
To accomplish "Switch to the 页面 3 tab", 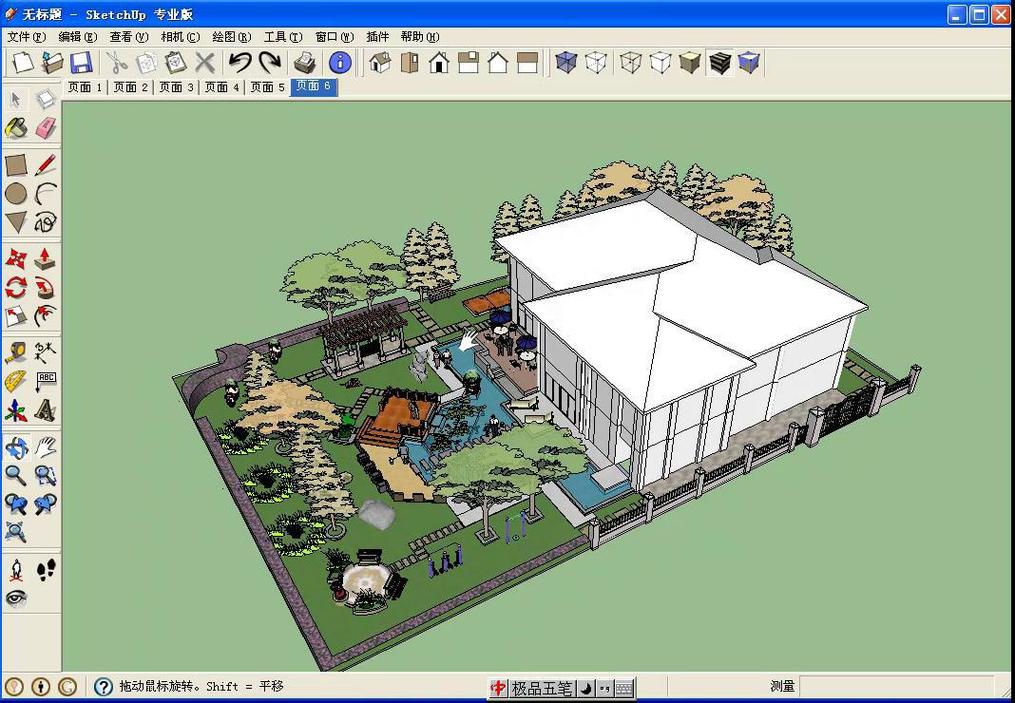I will 176,87.
